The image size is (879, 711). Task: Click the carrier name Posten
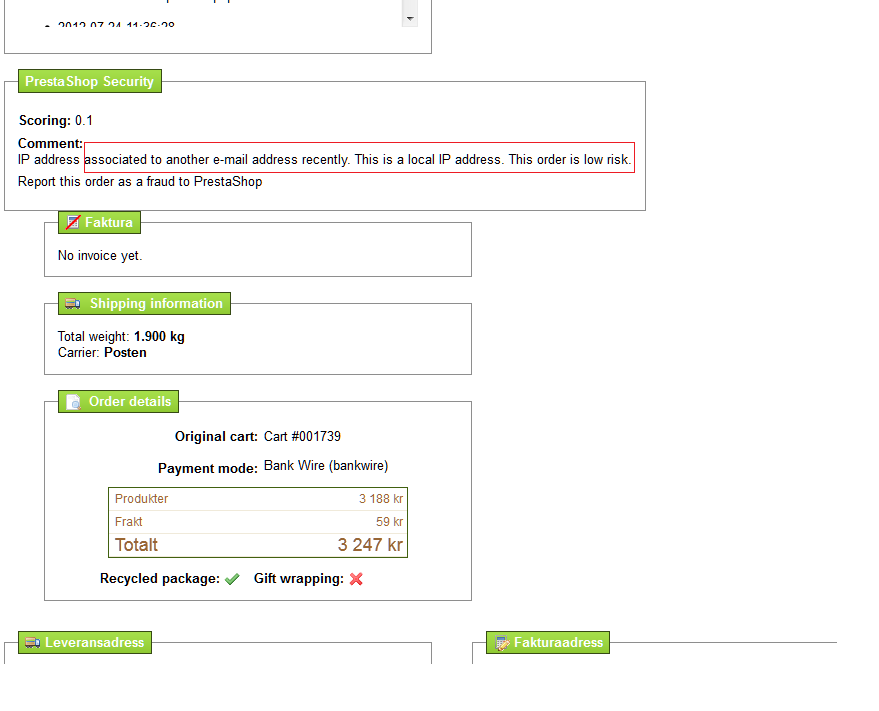tap(125, 353)
